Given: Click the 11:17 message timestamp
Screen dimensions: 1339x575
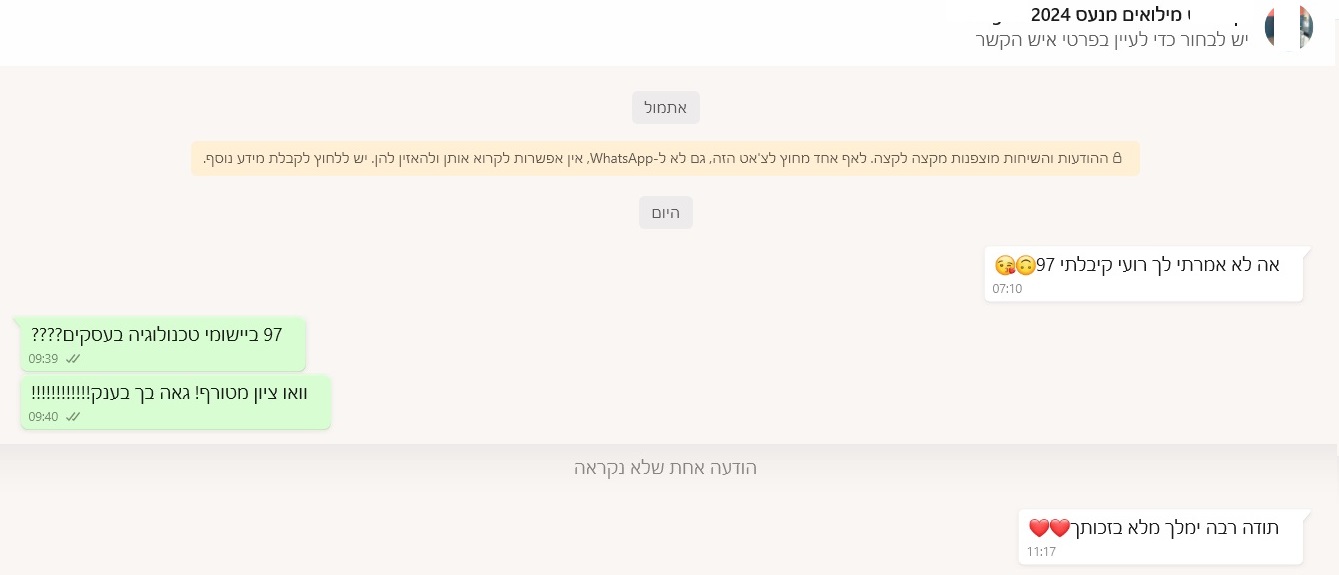Looking at the screenshot, I should [x=1041, y=552].
